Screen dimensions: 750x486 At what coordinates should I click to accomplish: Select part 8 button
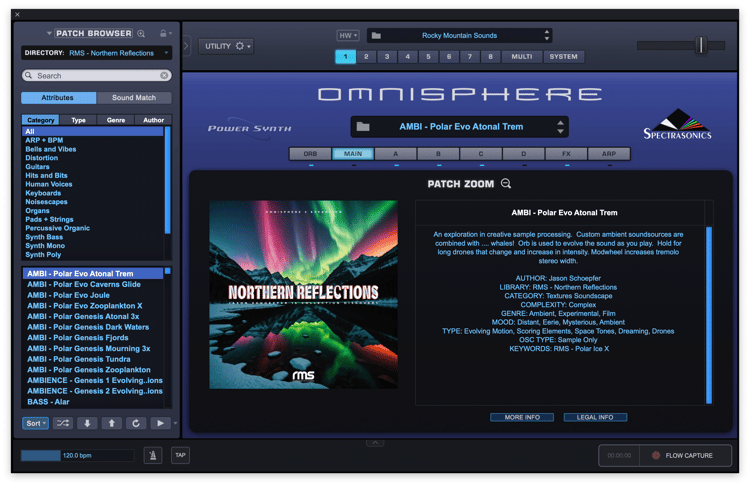click(490, 56)
